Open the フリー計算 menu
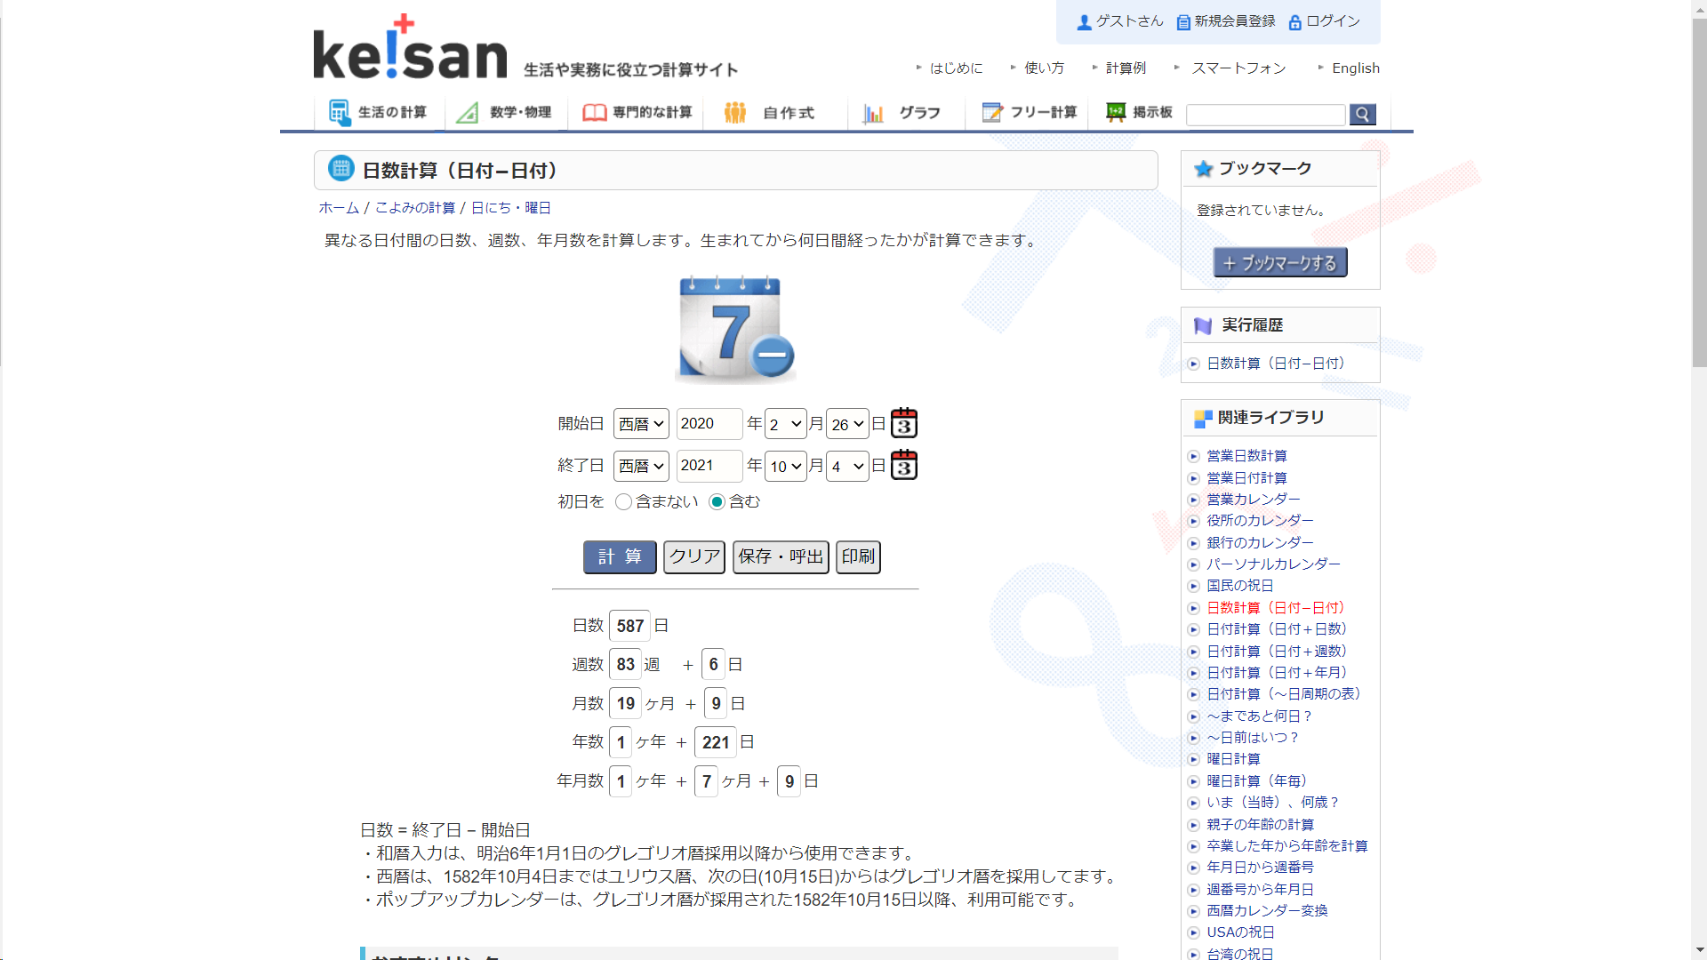This screenshot has height=960, width=1707. coord(1030,113)
